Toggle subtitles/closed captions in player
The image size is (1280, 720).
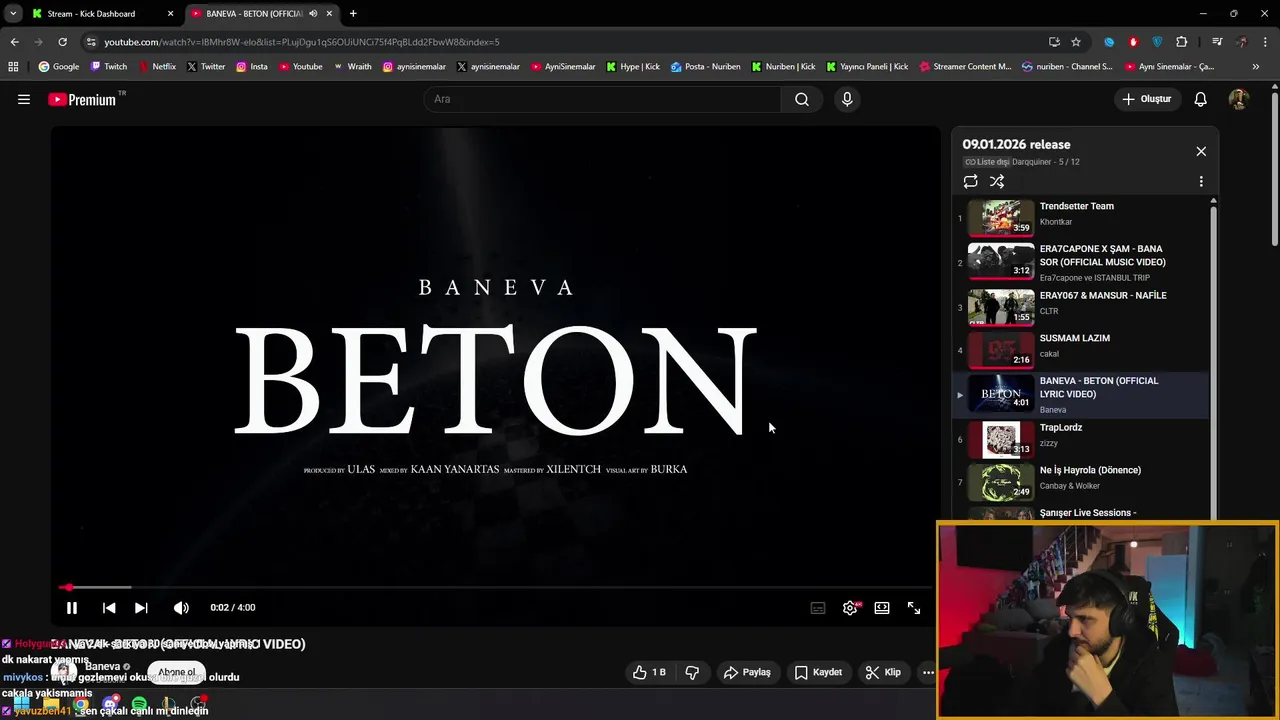[x=818, y=607]
